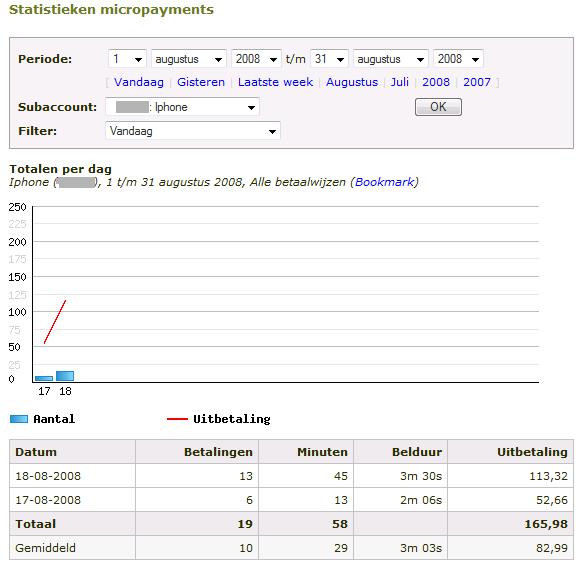This screenshot has width=582, height=566.
Task: Open the end month augustus dropdown
Action: point(391,59)
